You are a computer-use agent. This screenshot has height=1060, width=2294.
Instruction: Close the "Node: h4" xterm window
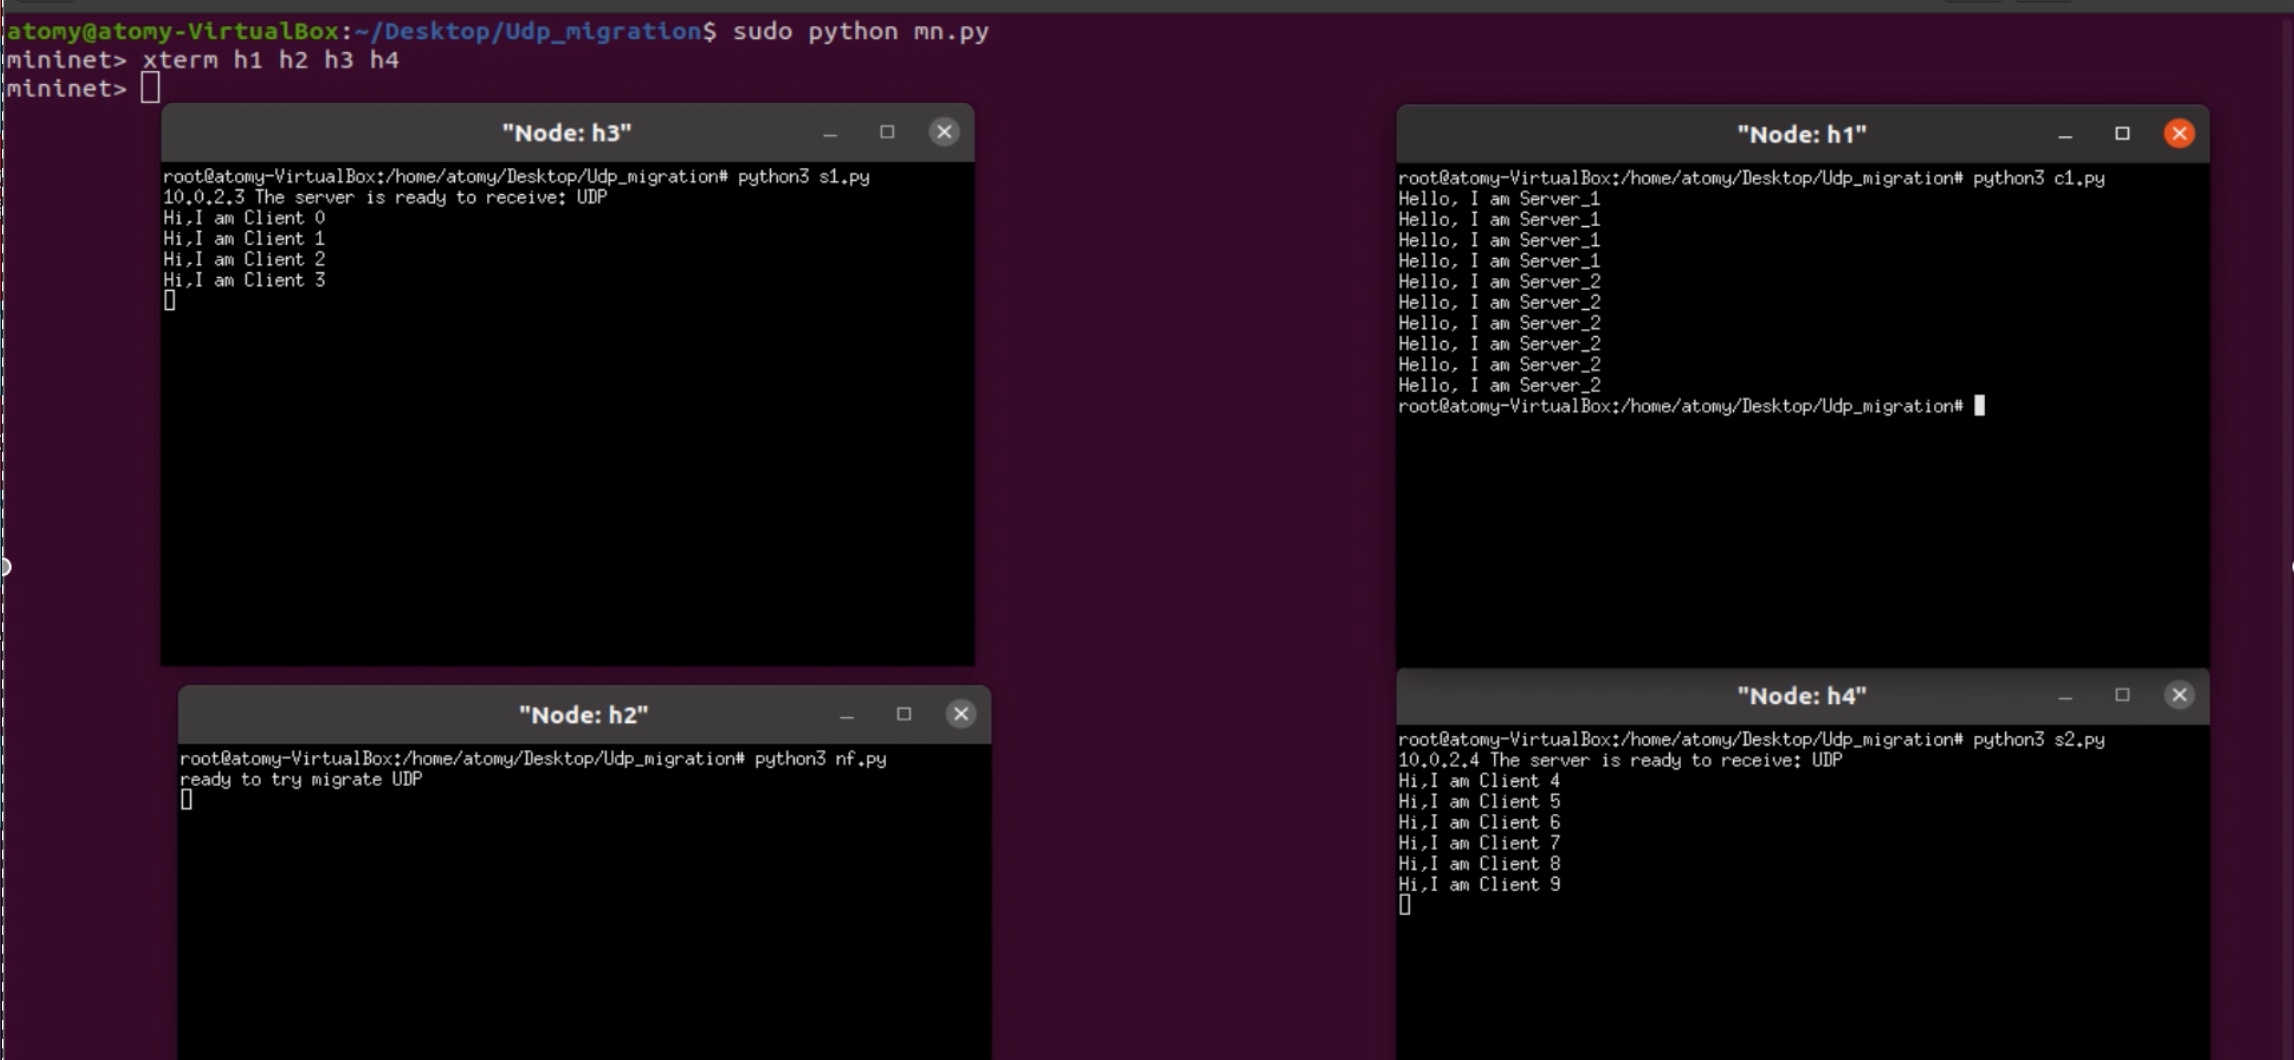2179,695
